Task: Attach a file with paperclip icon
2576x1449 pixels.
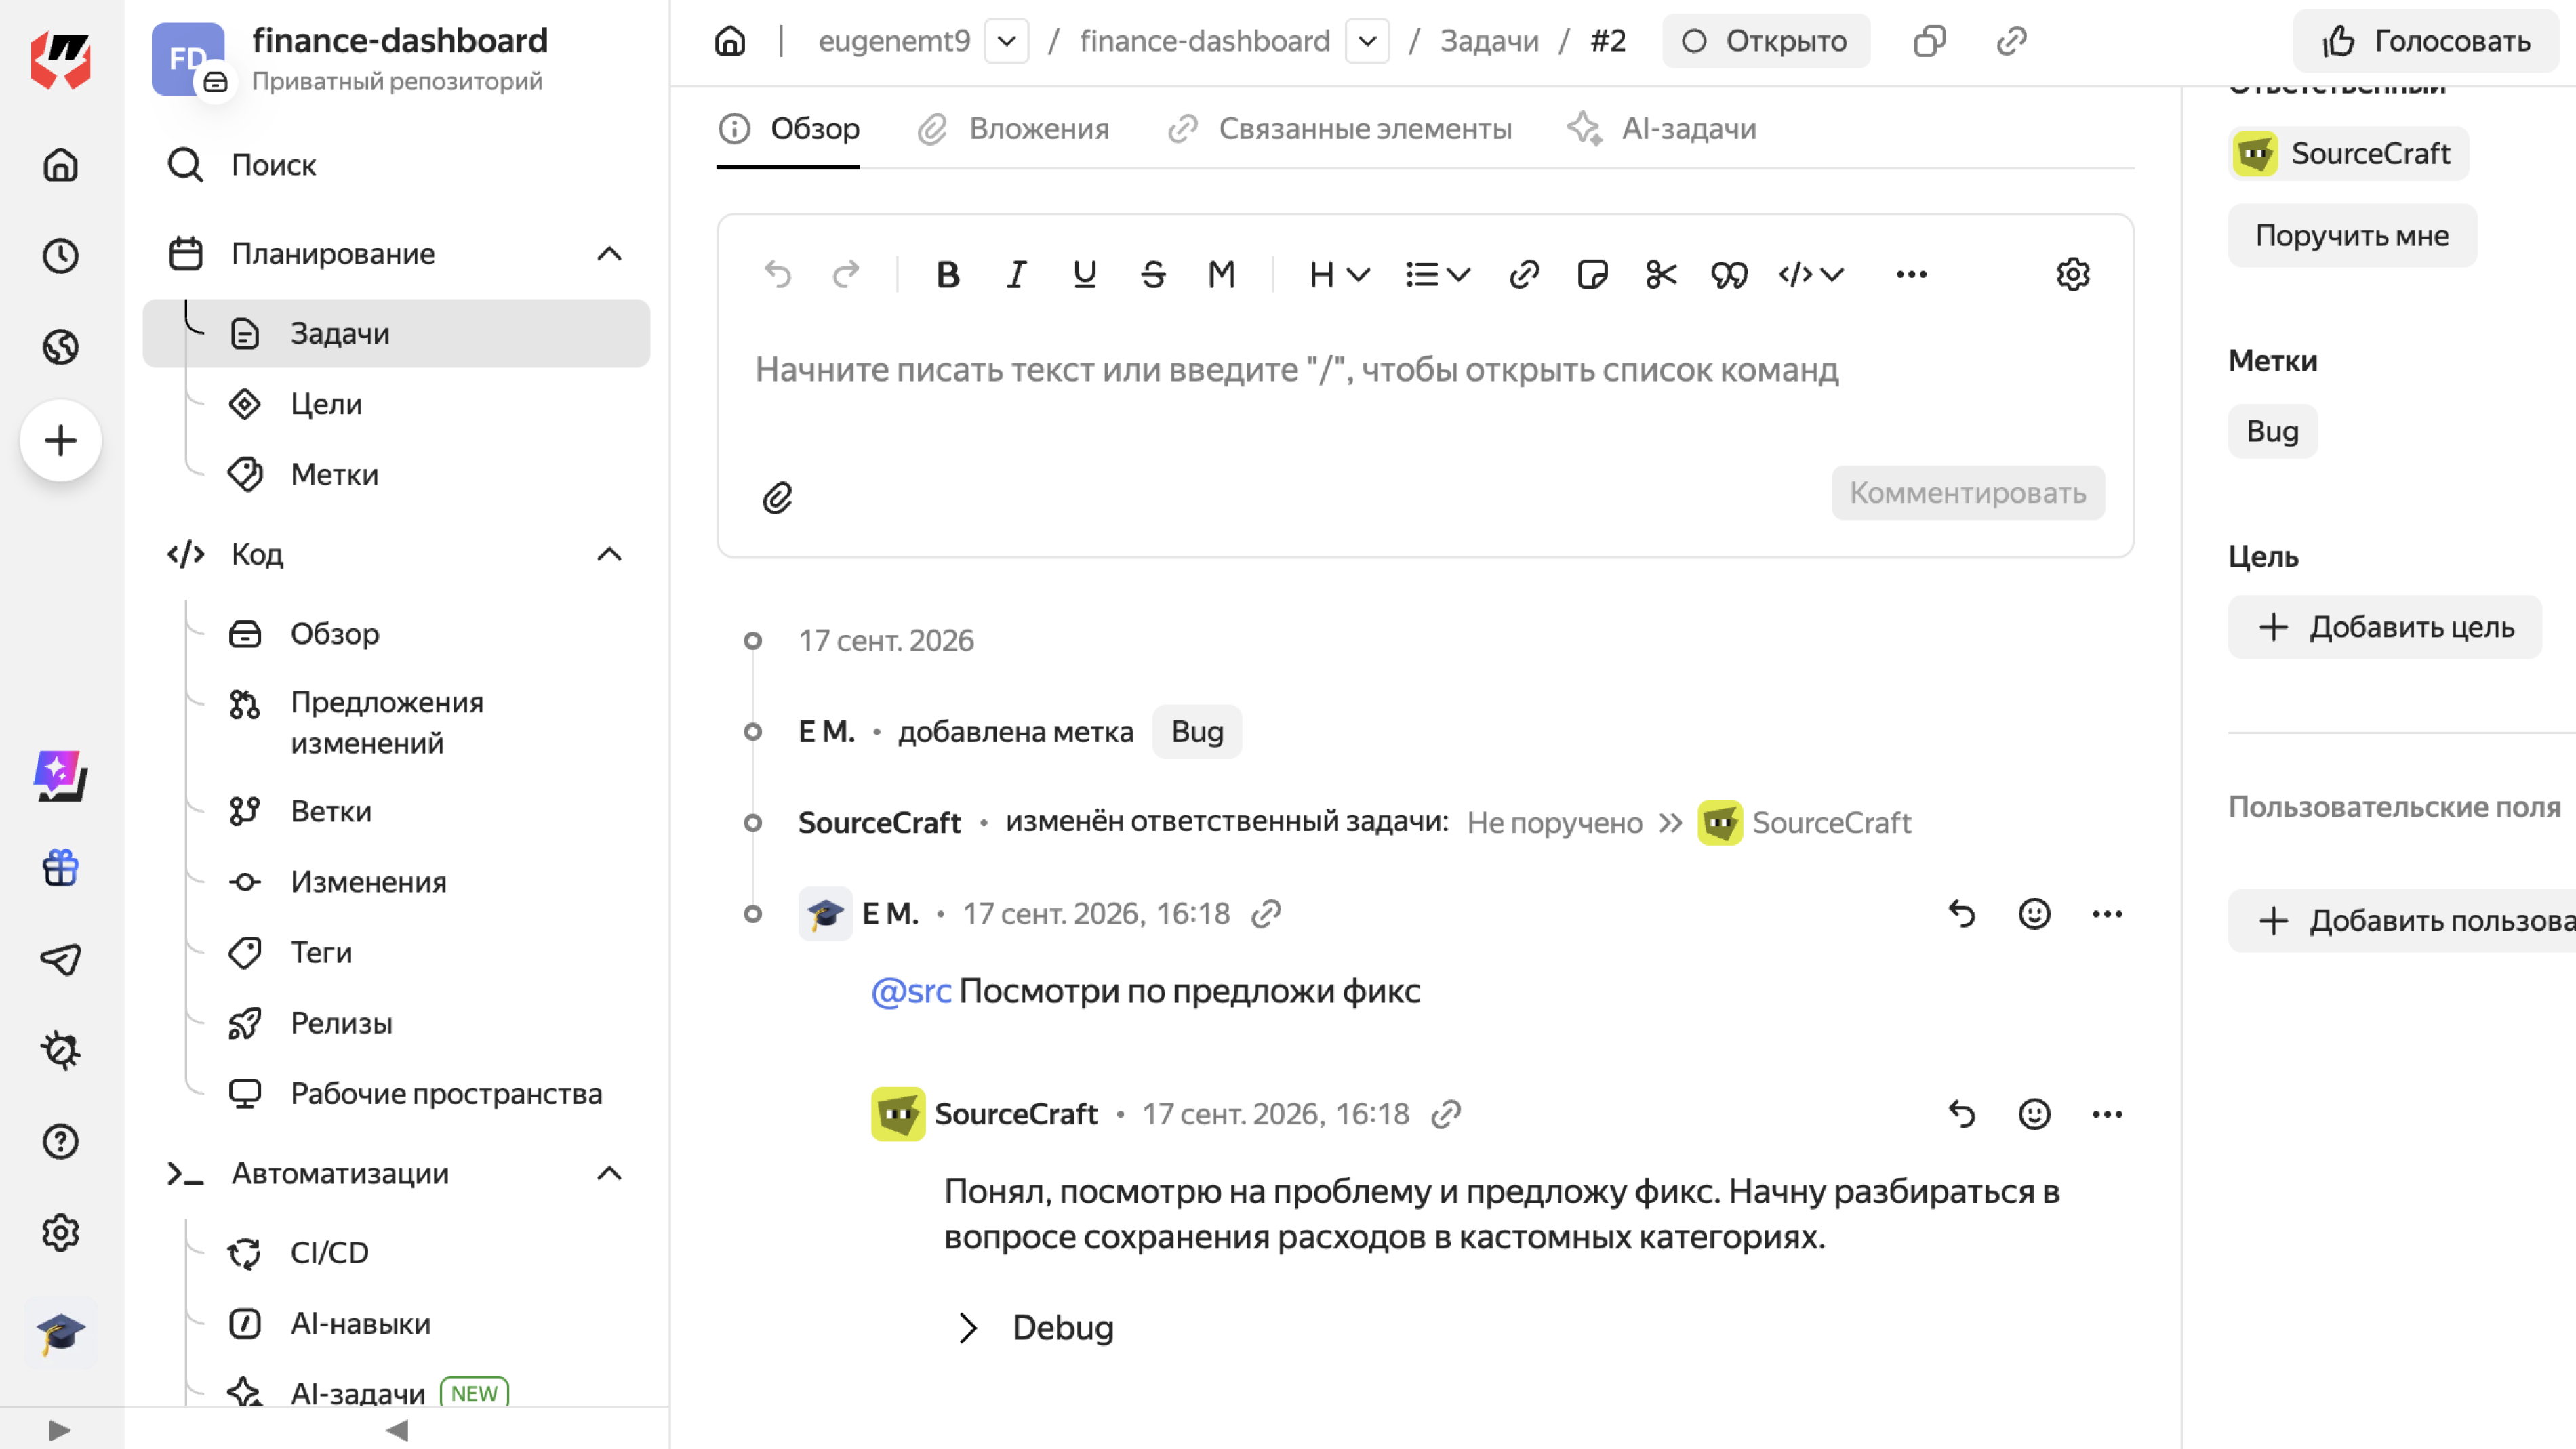Action: (x=778, y=497)
